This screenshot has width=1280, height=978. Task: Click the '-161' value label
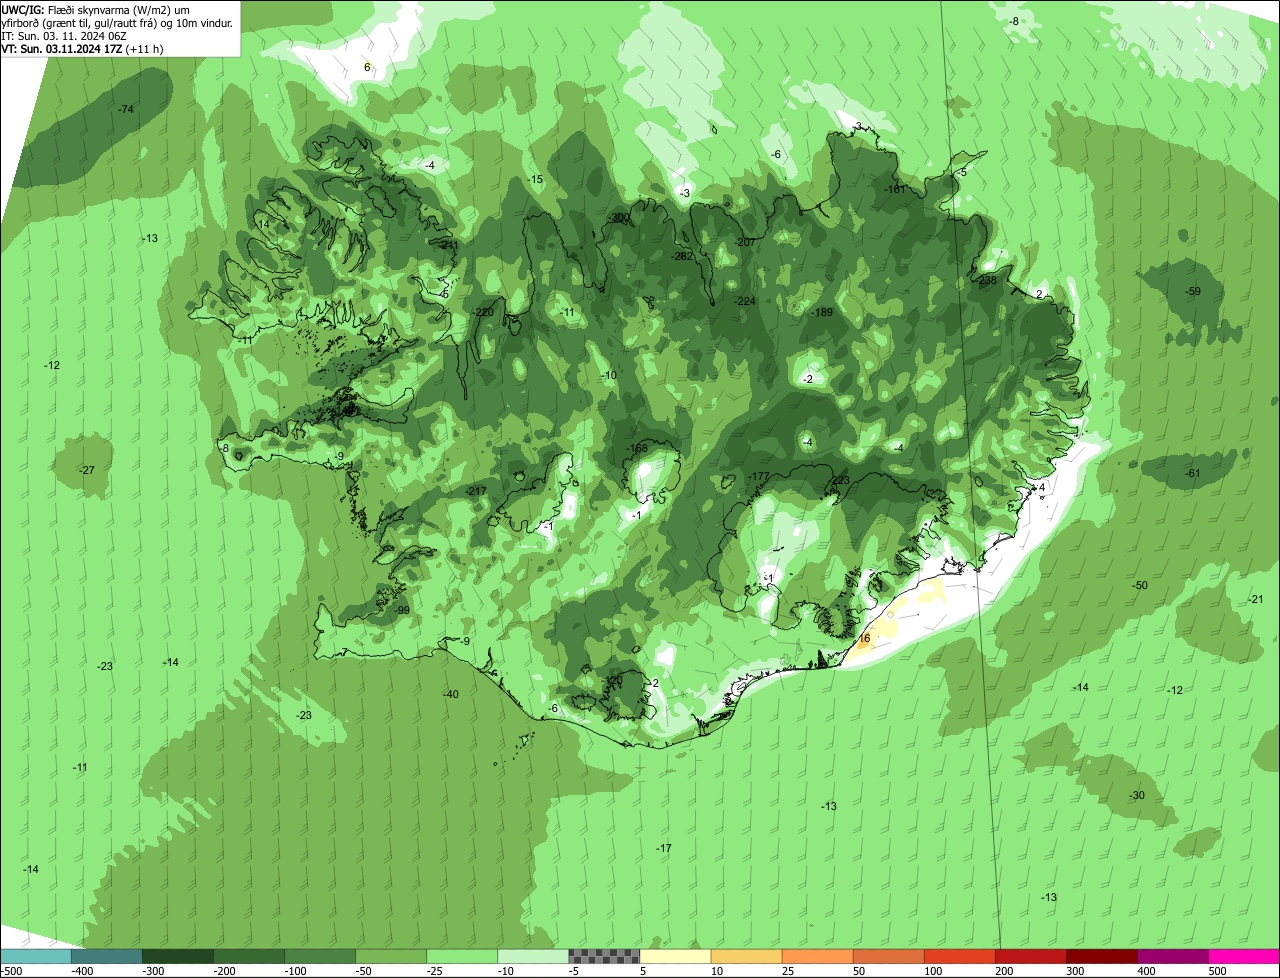coord(895,189)
